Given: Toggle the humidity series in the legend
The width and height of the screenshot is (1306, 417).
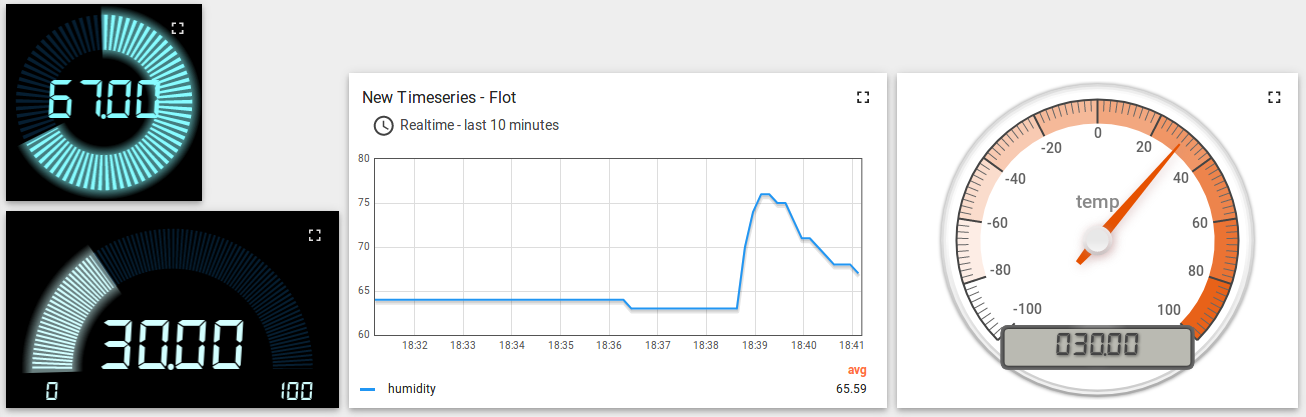Looking at the screenshot, I should pos(411,389).
